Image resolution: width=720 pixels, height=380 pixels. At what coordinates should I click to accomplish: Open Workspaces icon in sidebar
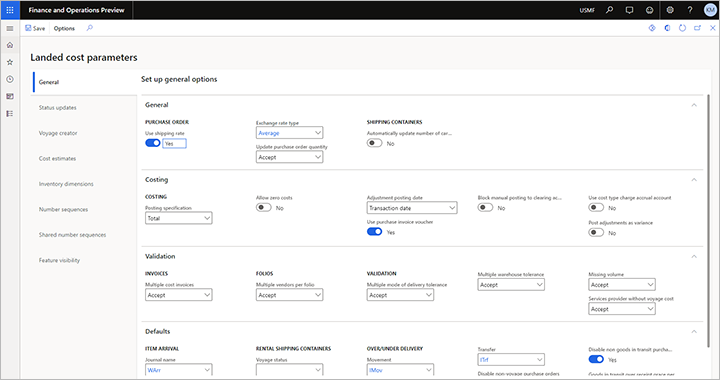click(10, 96)
